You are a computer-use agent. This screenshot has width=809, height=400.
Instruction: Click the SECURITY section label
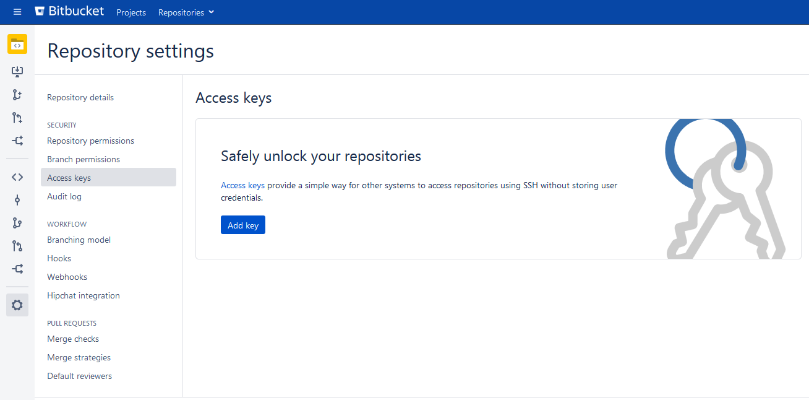(61, 125)
